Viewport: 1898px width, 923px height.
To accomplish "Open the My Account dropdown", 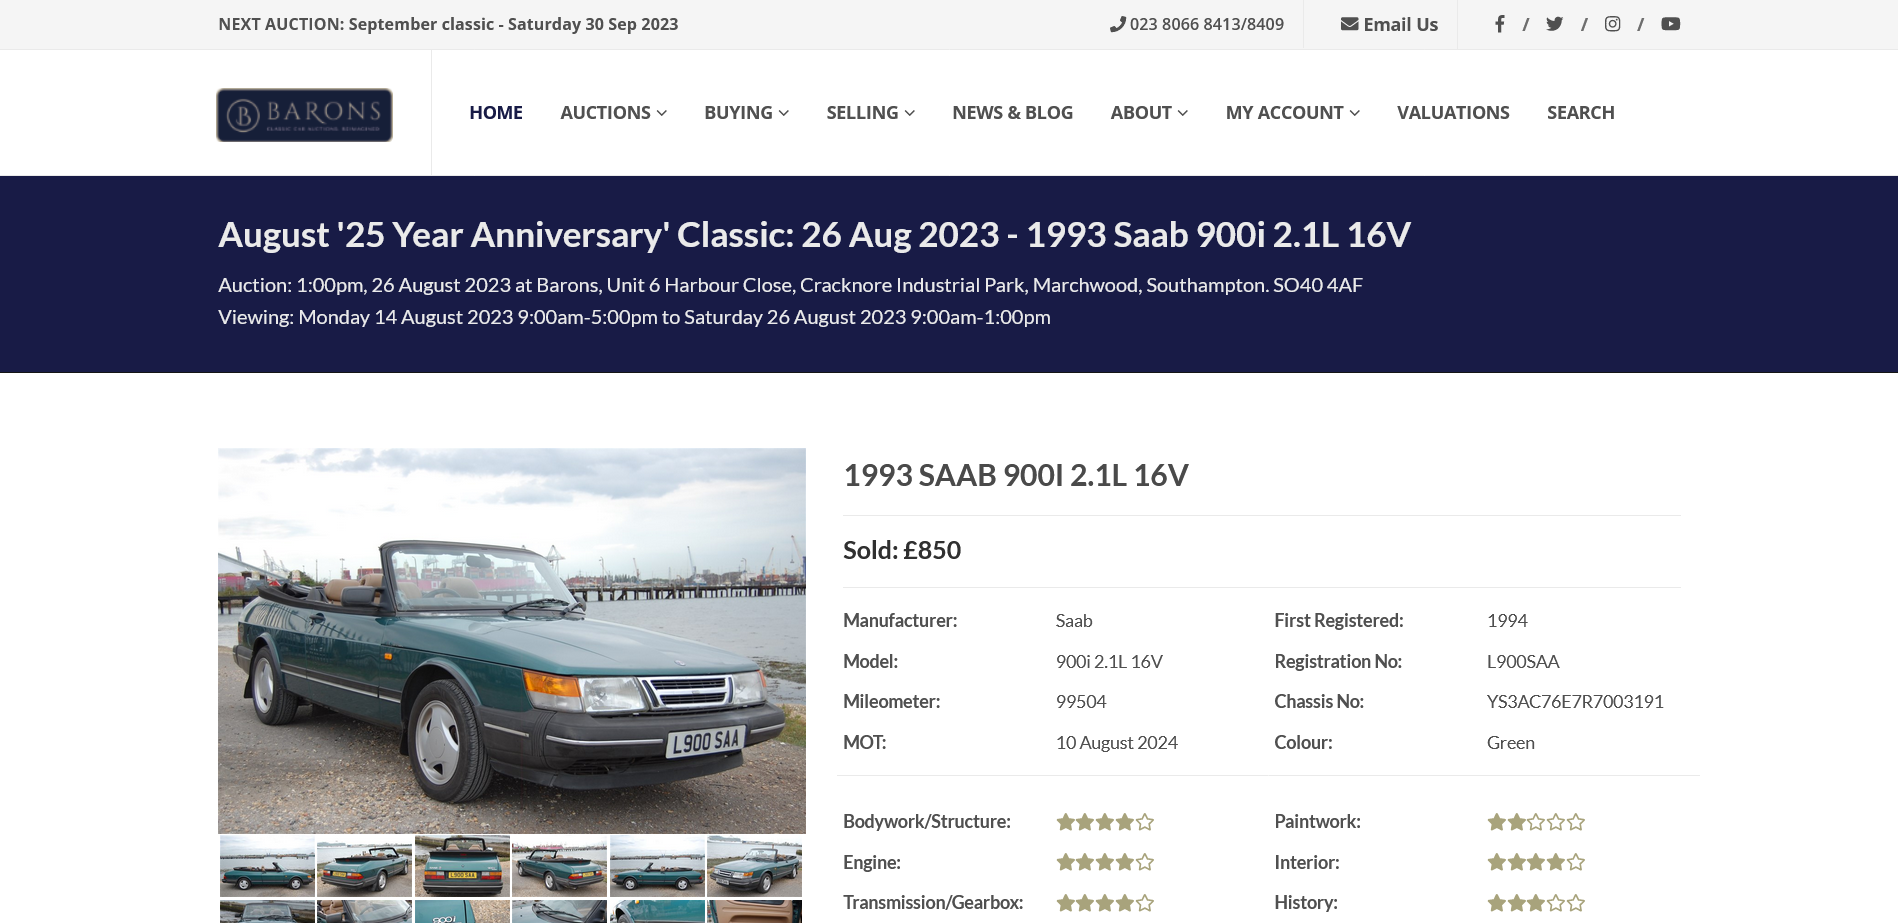I will (x=1292, y=113).
